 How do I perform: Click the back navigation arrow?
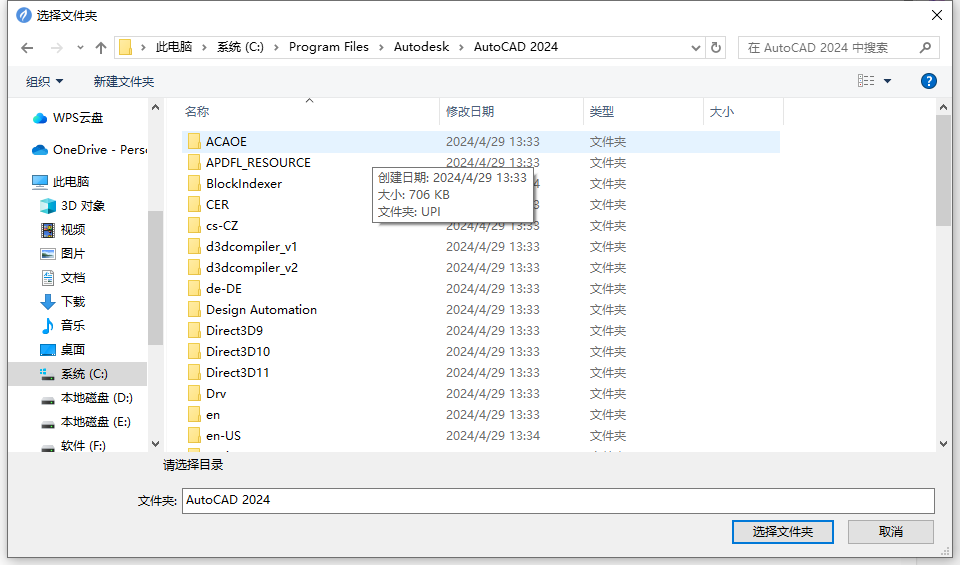(x=27, y=47)
